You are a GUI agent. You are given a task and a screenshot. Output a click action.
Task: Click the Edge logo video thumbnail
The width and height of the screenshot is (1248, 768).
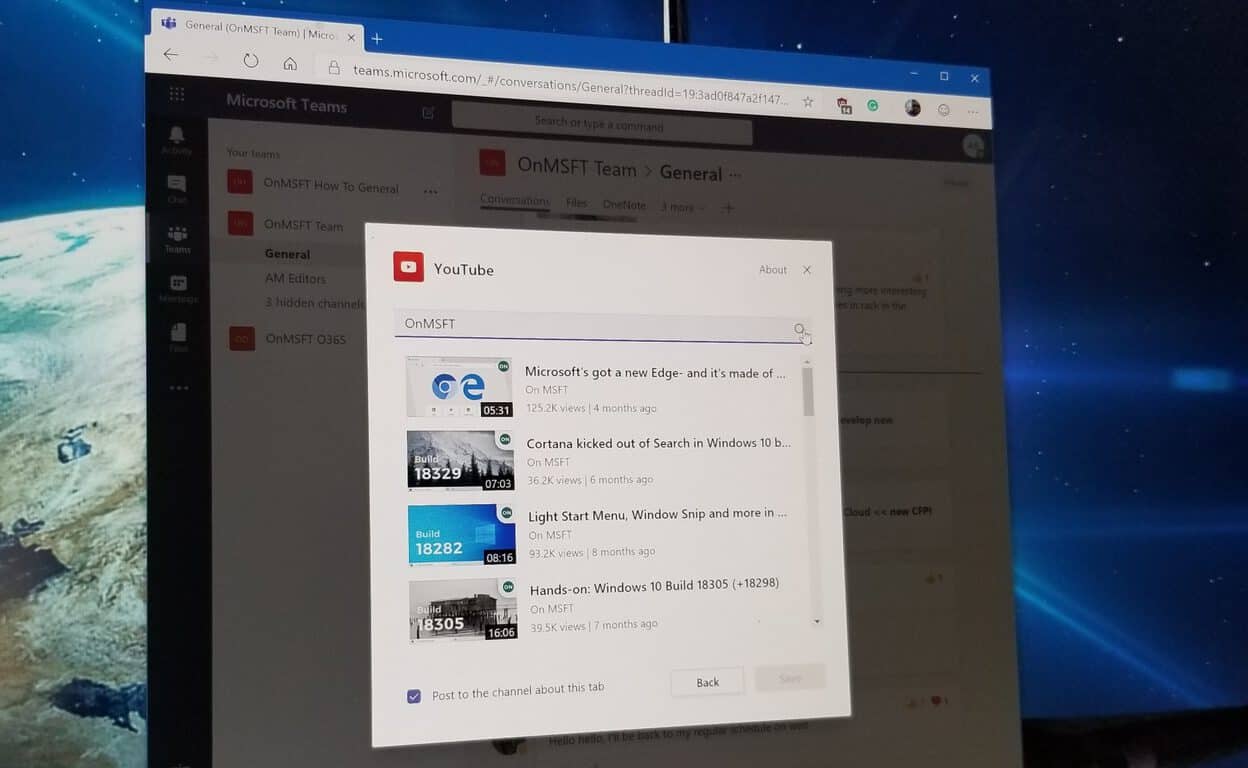click(x=459, y=387)
